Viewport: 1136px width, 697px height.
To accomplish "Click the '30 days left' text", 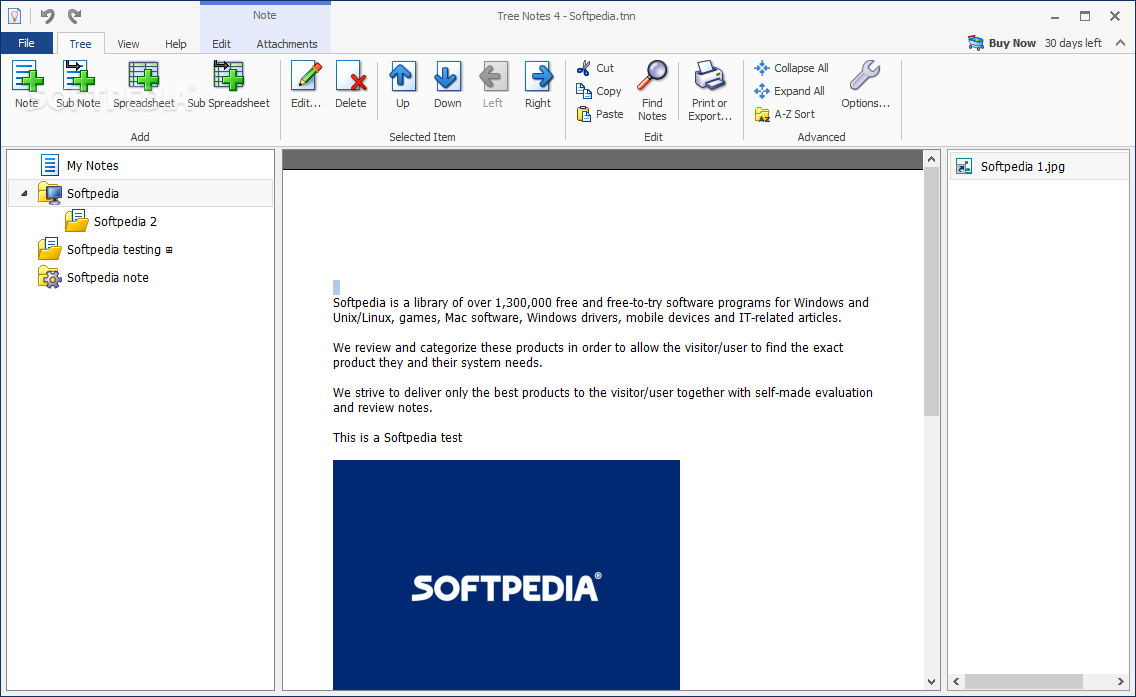I will 1073,43.
